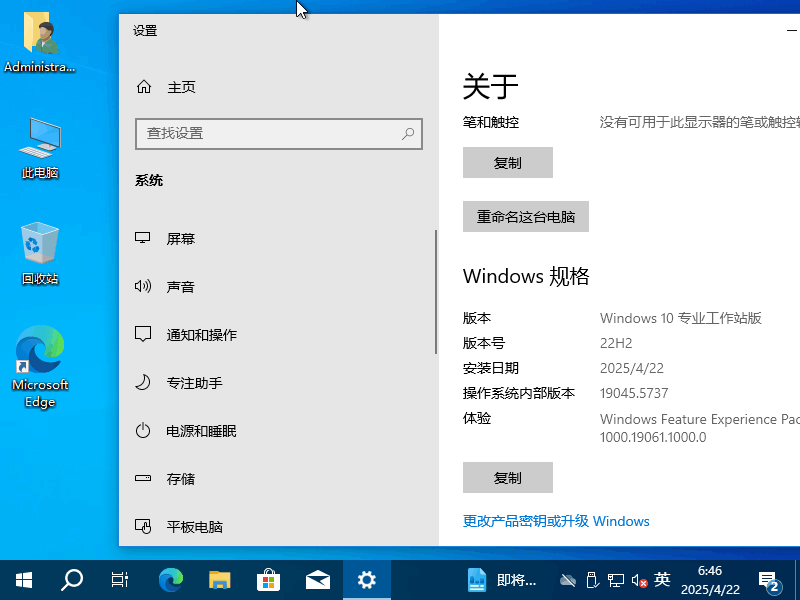Select the 屏幕 display icon
This screenshot has height=600, width=800.
pyautogui.click(x=142, y=238)
